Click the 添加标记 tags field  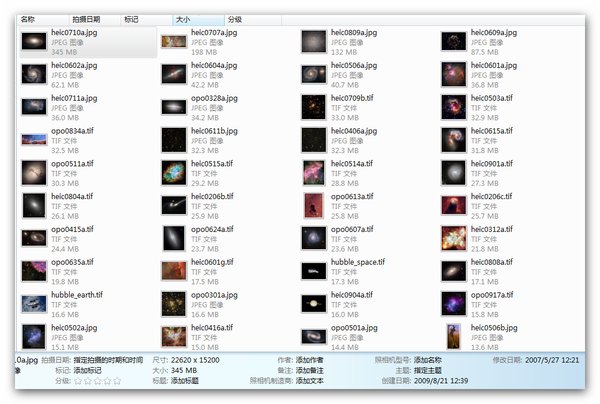87,370
